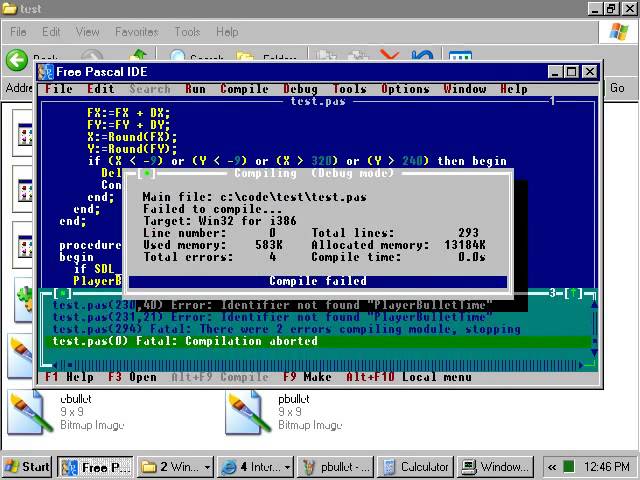The image size is (640, 480).
Task: Expand hidden tray icons chevron
Action: tap(552, 467)
